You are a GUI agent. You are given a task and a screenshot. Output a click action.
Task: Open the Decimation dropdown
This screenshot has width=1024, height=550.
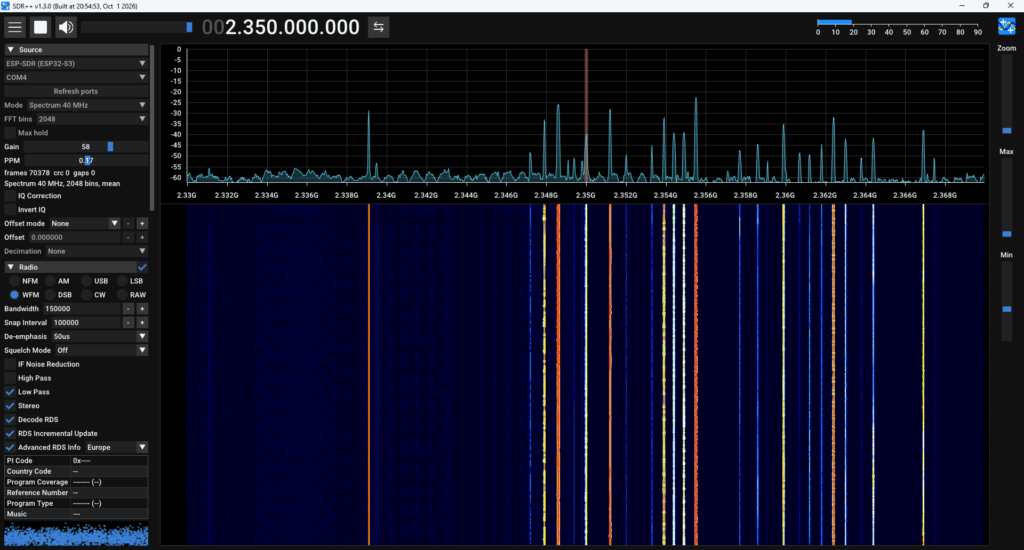pos(97,251)
